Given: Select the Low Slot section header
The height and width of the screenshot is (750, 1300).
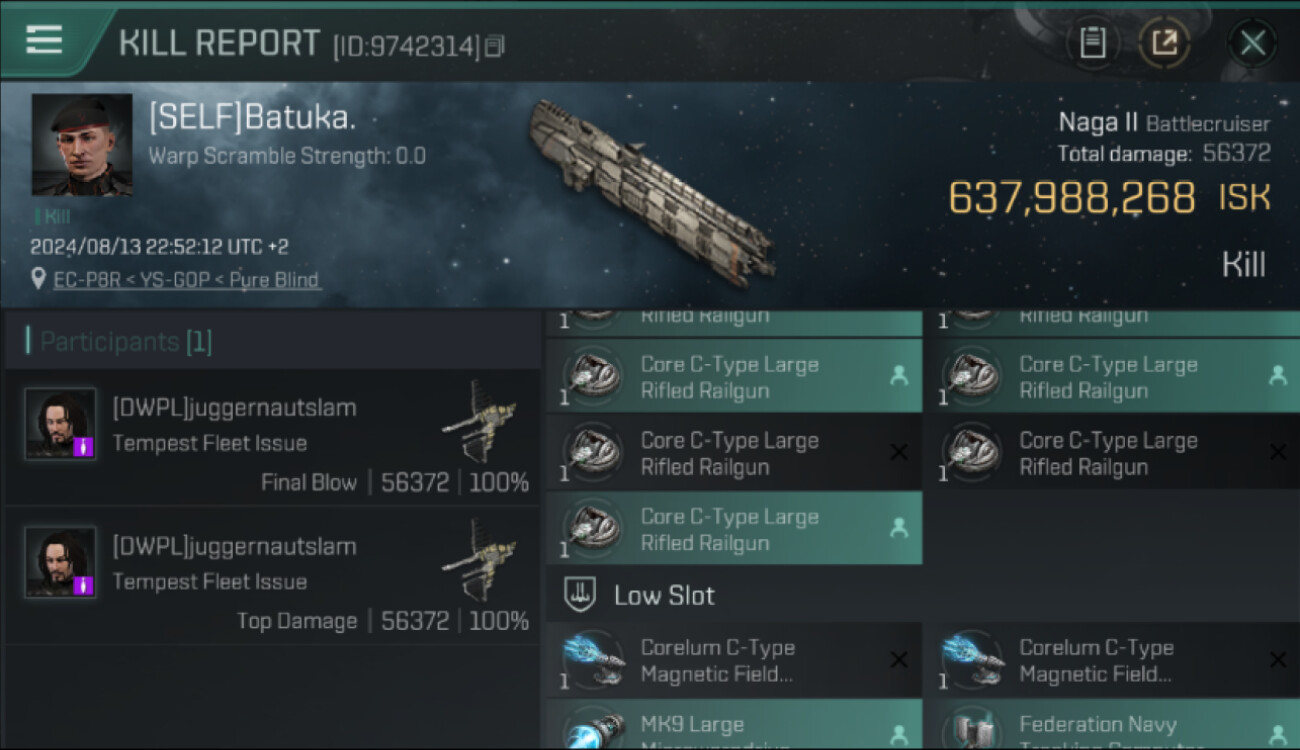Looking at the screenshot, I should tap(664, 596).
